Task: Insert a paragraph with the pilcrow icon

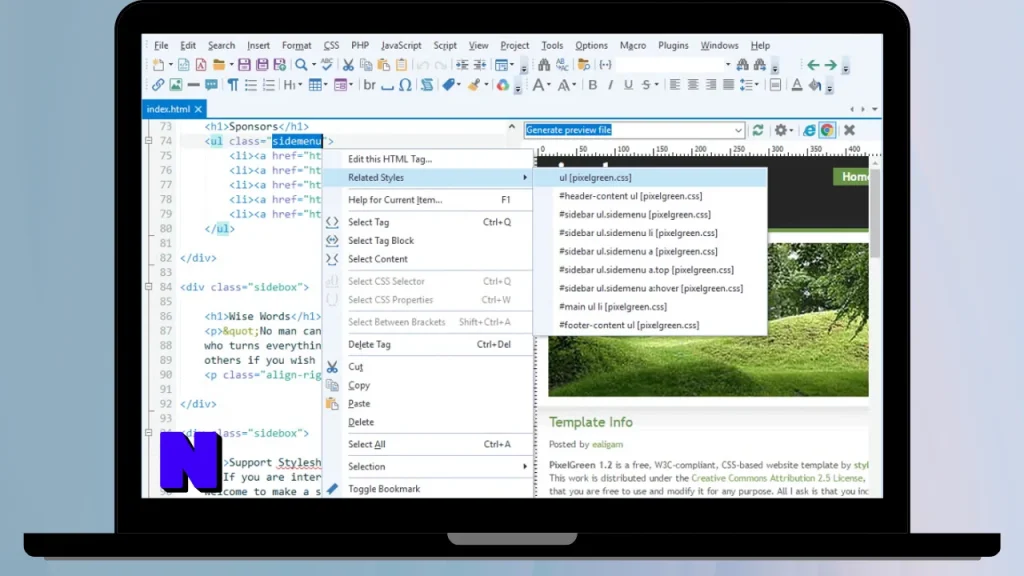Action: click(232, 85)
